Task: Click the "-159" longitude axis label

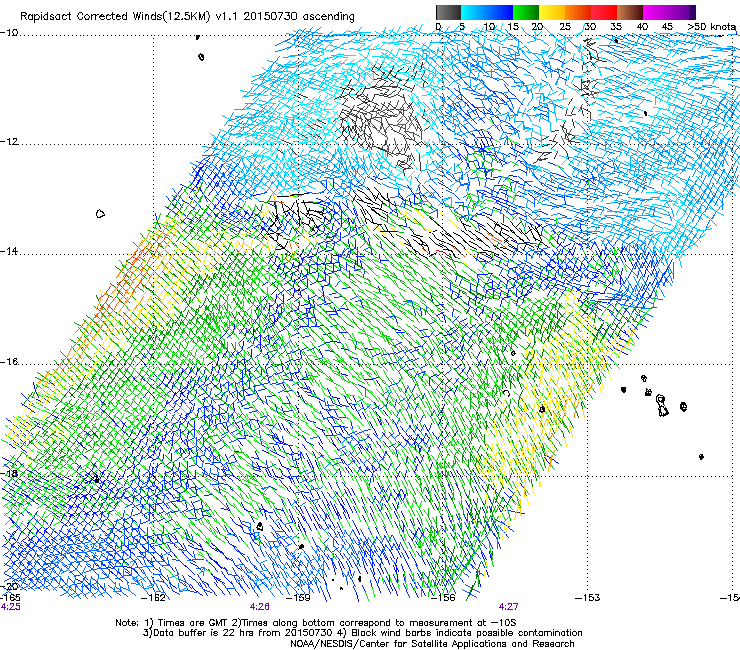Action: (x=298, y=598)
